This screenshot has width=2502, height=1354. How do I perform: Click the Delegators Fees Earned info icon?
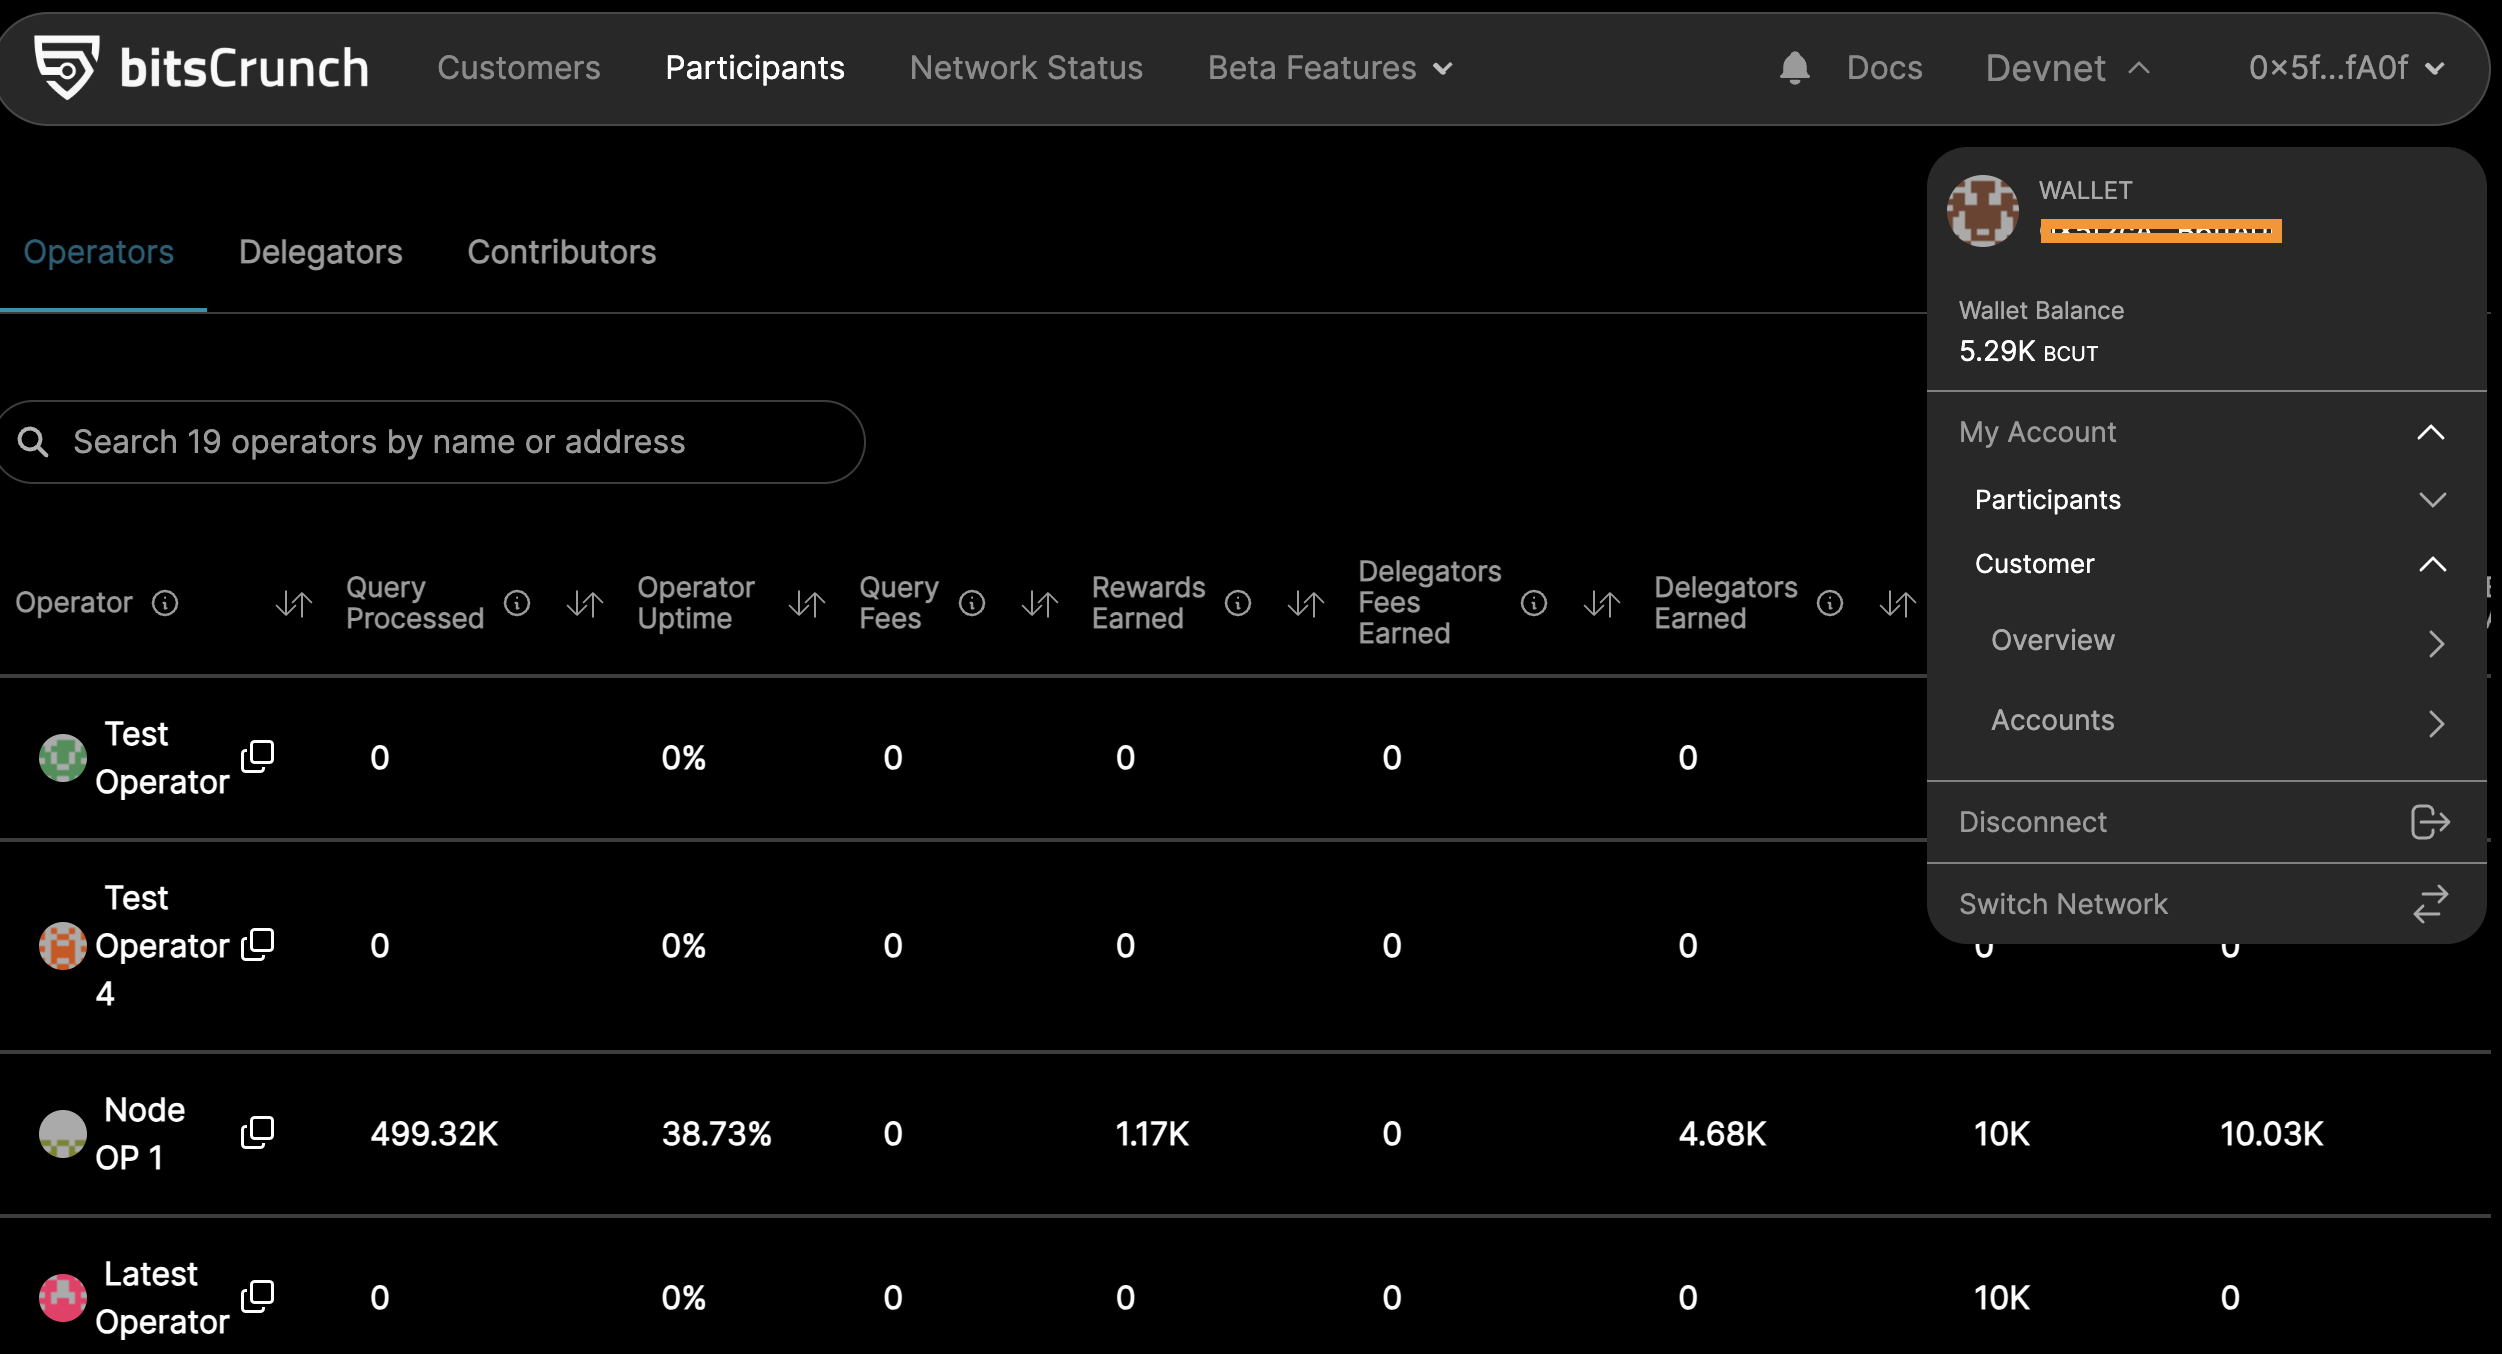[1533, 603]
